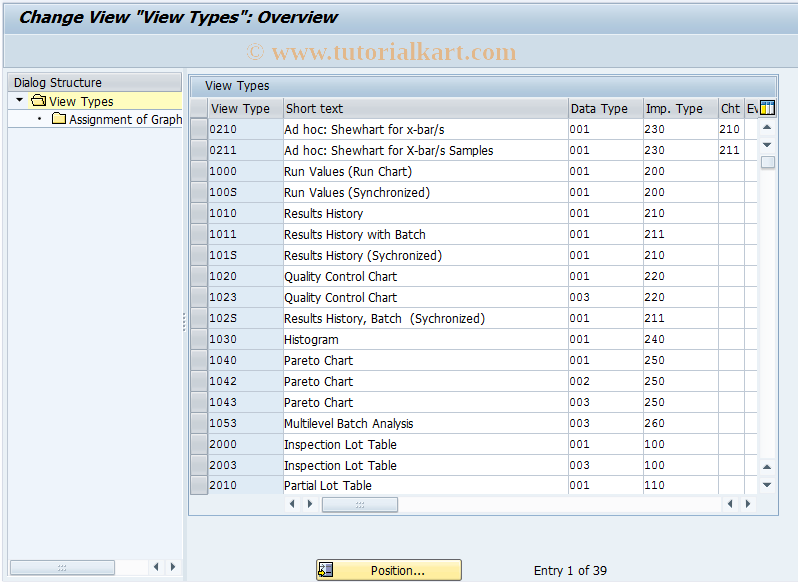This screenshot has height=582, width=798.
Task: Click the 'Ad hoc: Shewhart for x-bar/s' cell
Action: 425,129
